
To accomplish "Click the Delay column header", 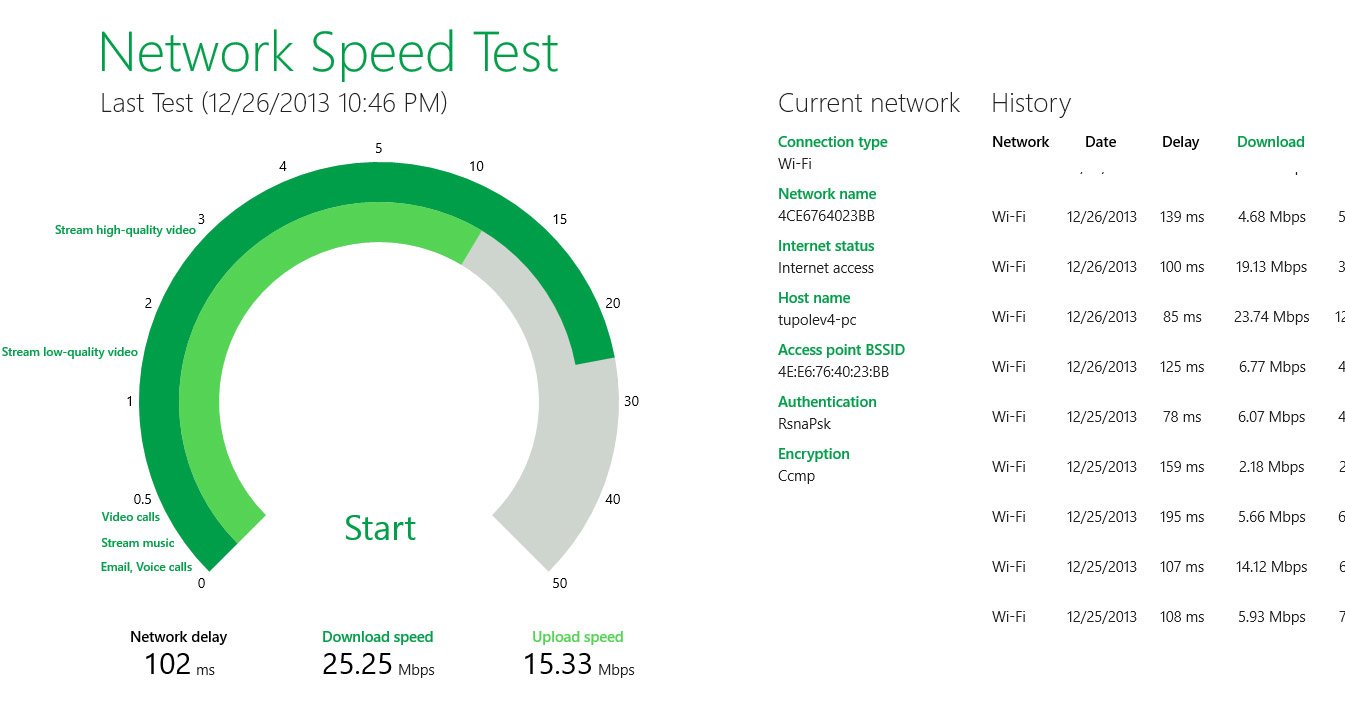I will [1180, 142].
